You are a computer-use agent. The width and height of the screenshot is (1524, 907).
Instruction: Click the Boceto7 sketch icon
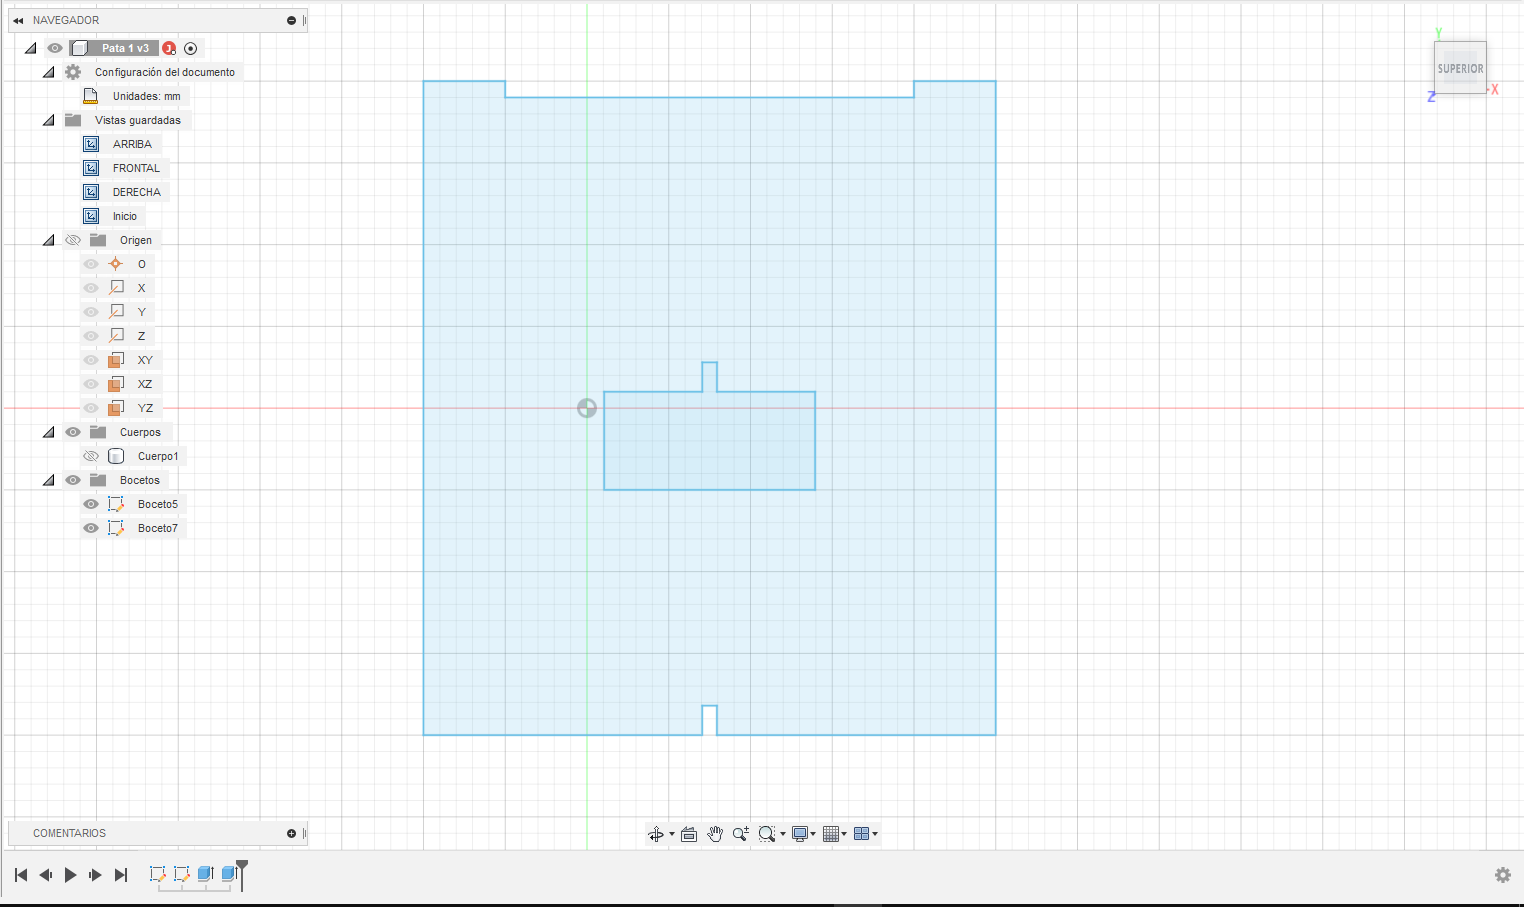coord(116,528)
